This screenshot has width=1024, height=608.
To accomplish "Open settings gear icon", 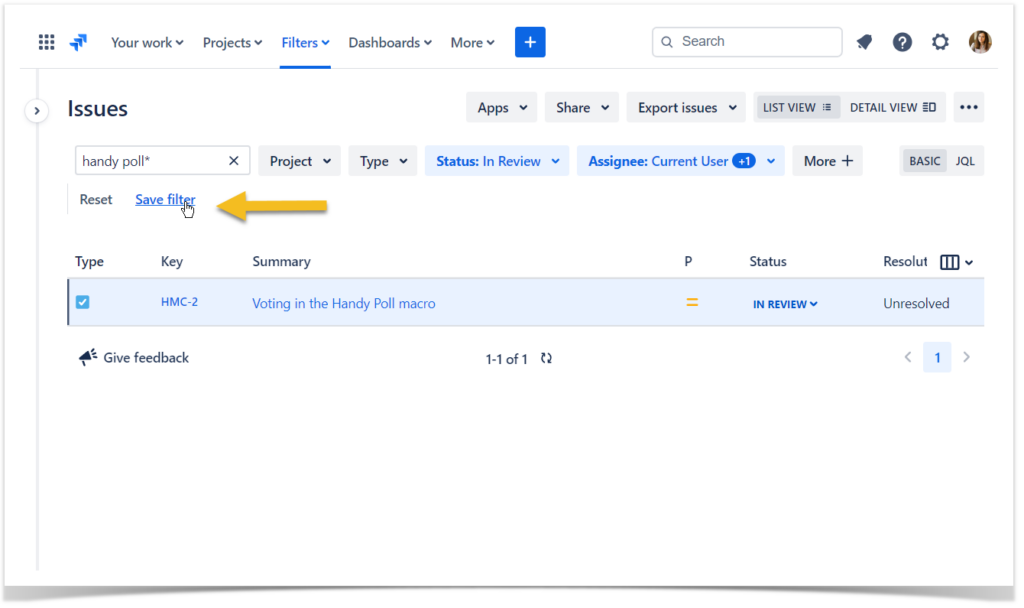I will [940, 42].
